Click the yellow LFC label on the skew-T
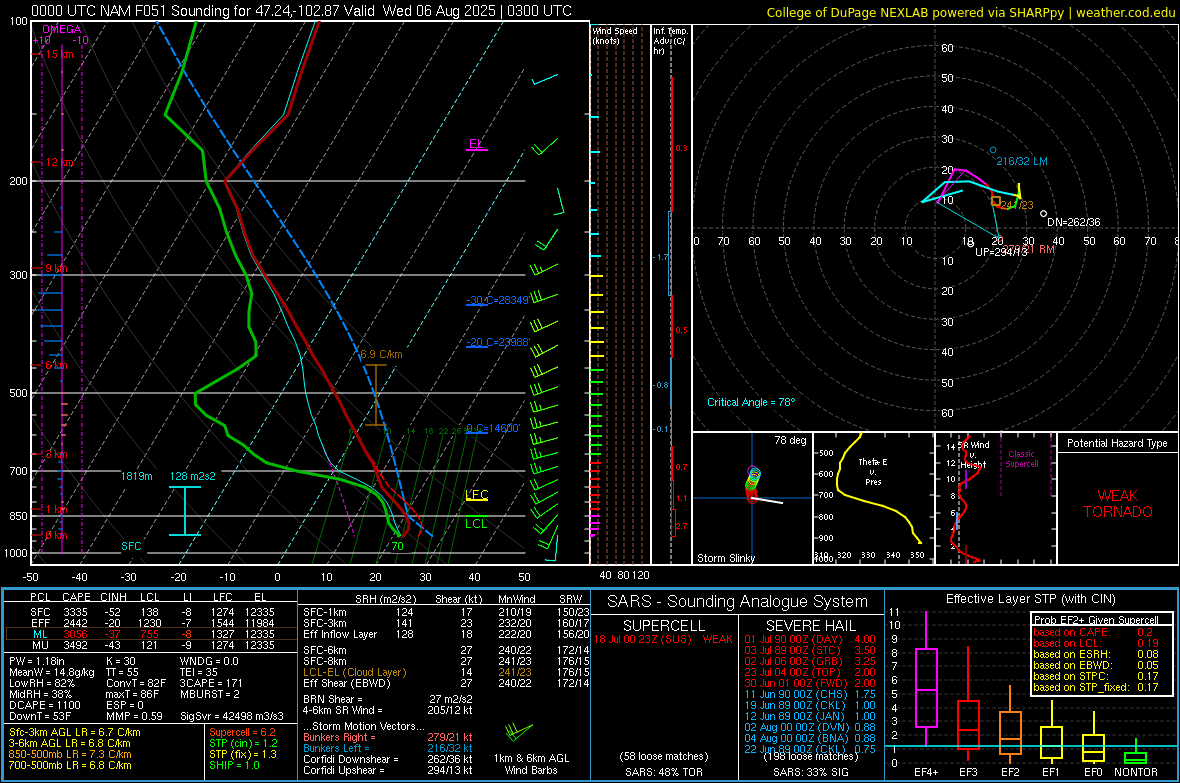This screenshot has width=1180, height=783. [x=476, y=495]
